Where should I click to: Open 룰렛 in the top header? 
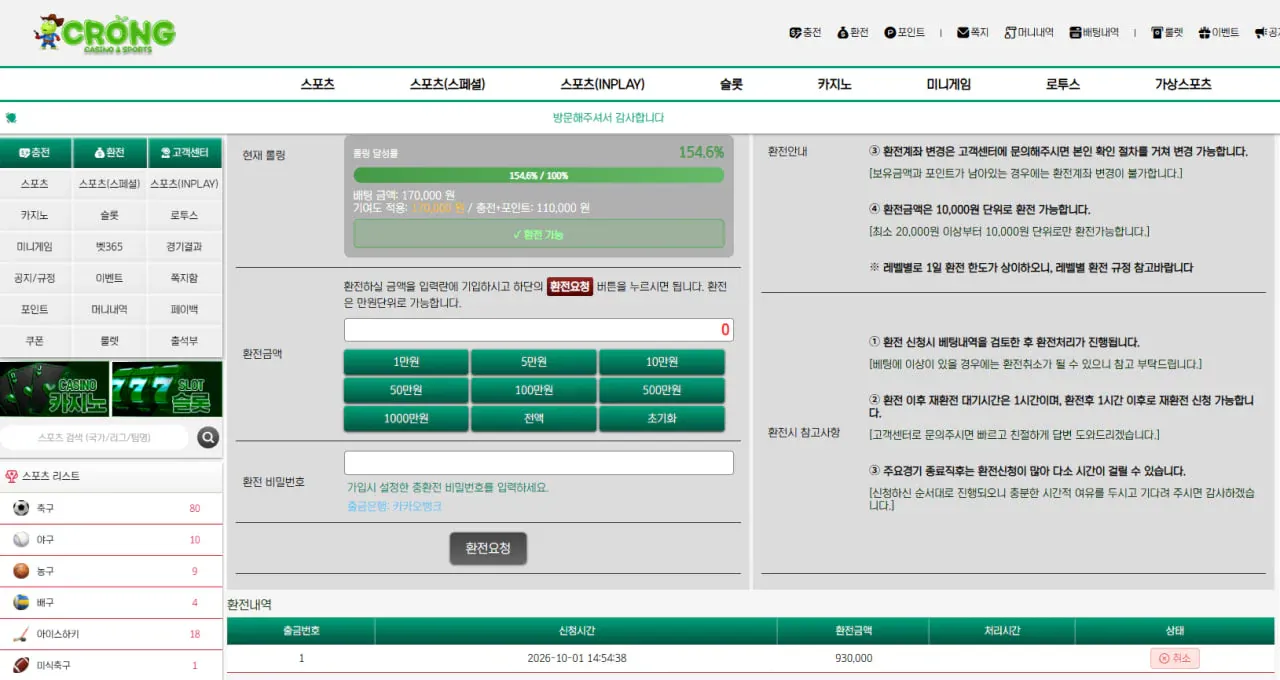click(x=1167, y=32)
